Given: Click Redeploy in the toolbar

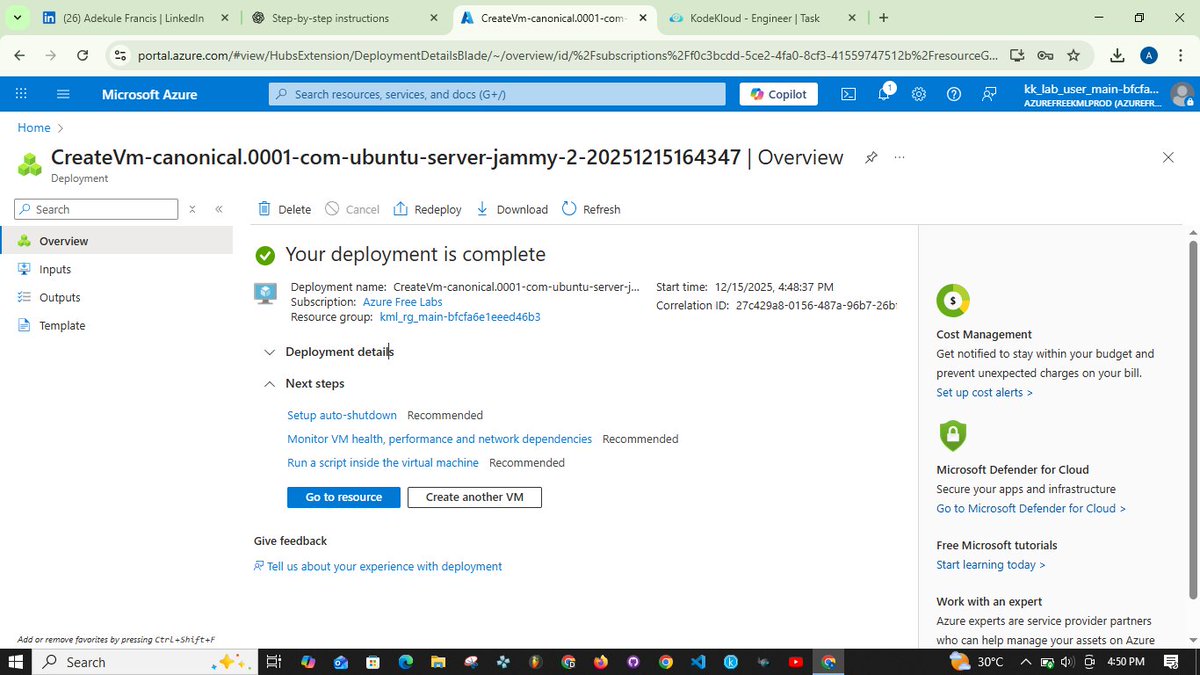Looking at the screenshot, I should pos(427,209).
